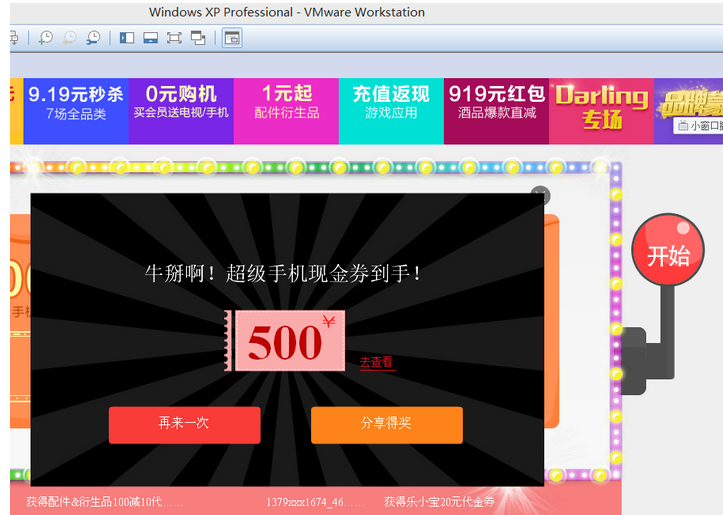Show or hide the VMware library sidebar
723x515 pixels.
tap(127, 38)
